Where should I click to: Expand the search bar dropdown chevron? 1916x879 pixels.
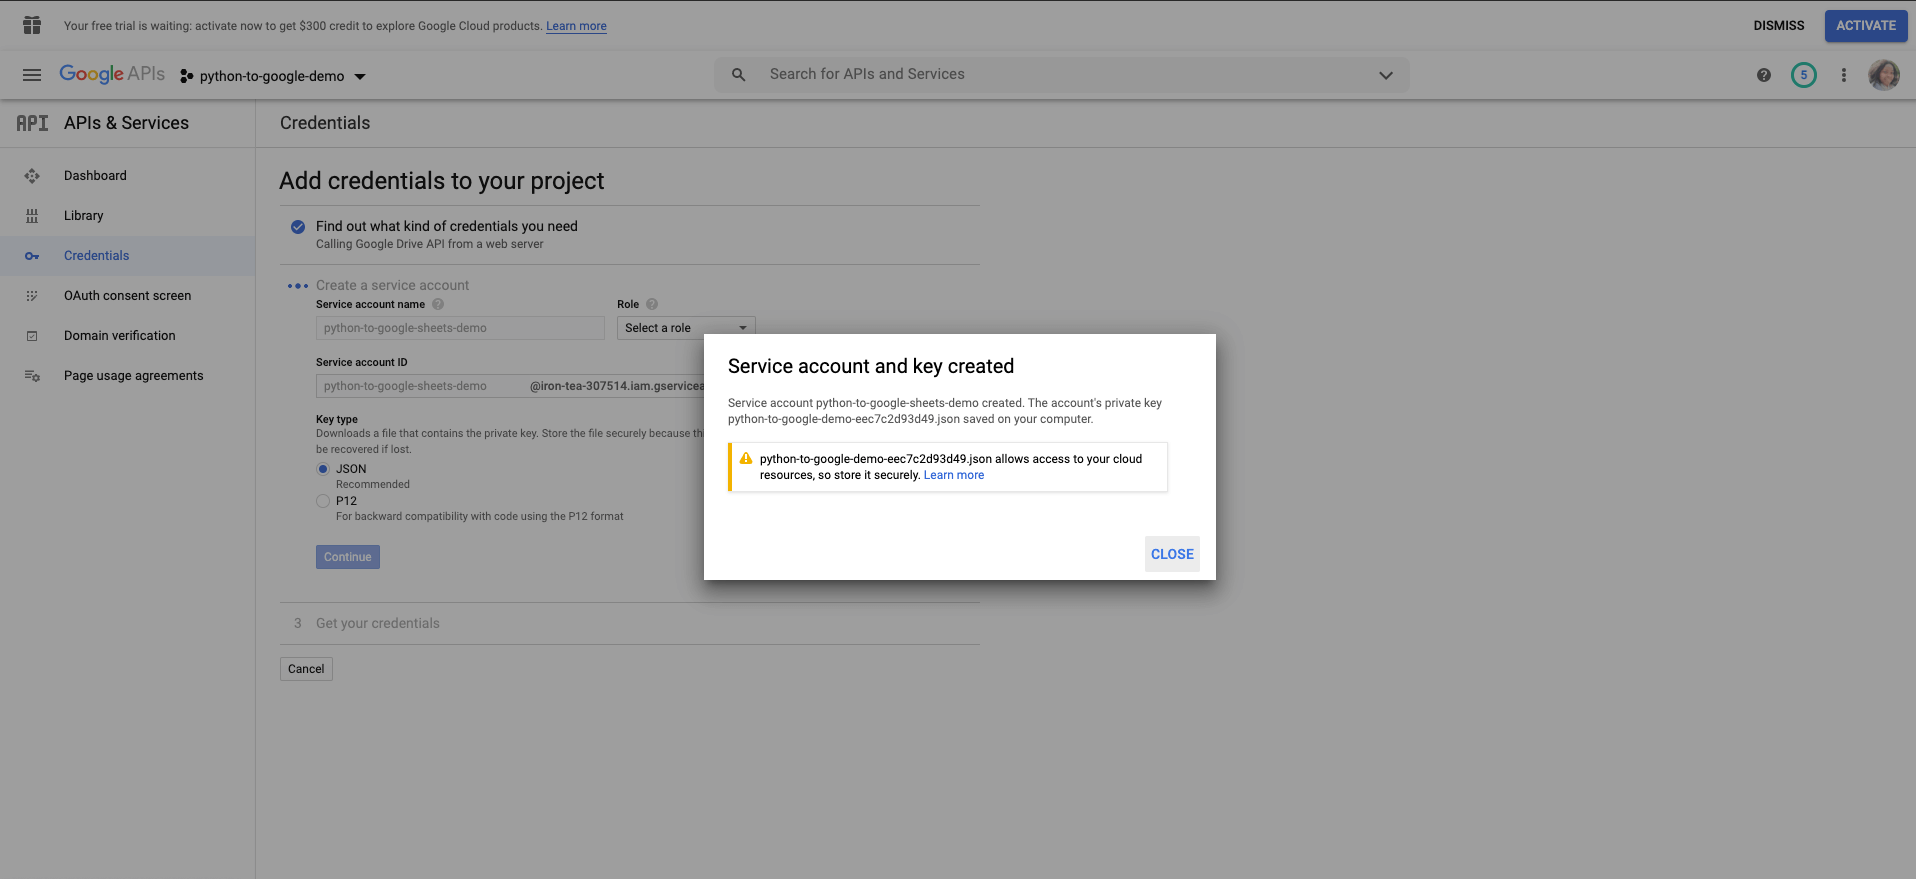(1386, 75)
